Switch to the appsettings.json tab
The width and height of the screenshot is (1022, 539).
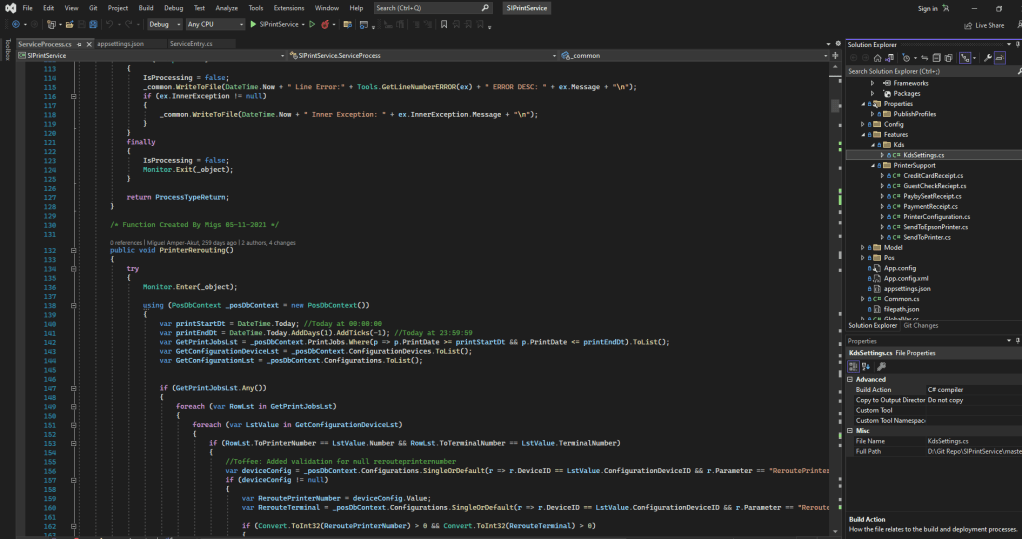tap(121, 44)
